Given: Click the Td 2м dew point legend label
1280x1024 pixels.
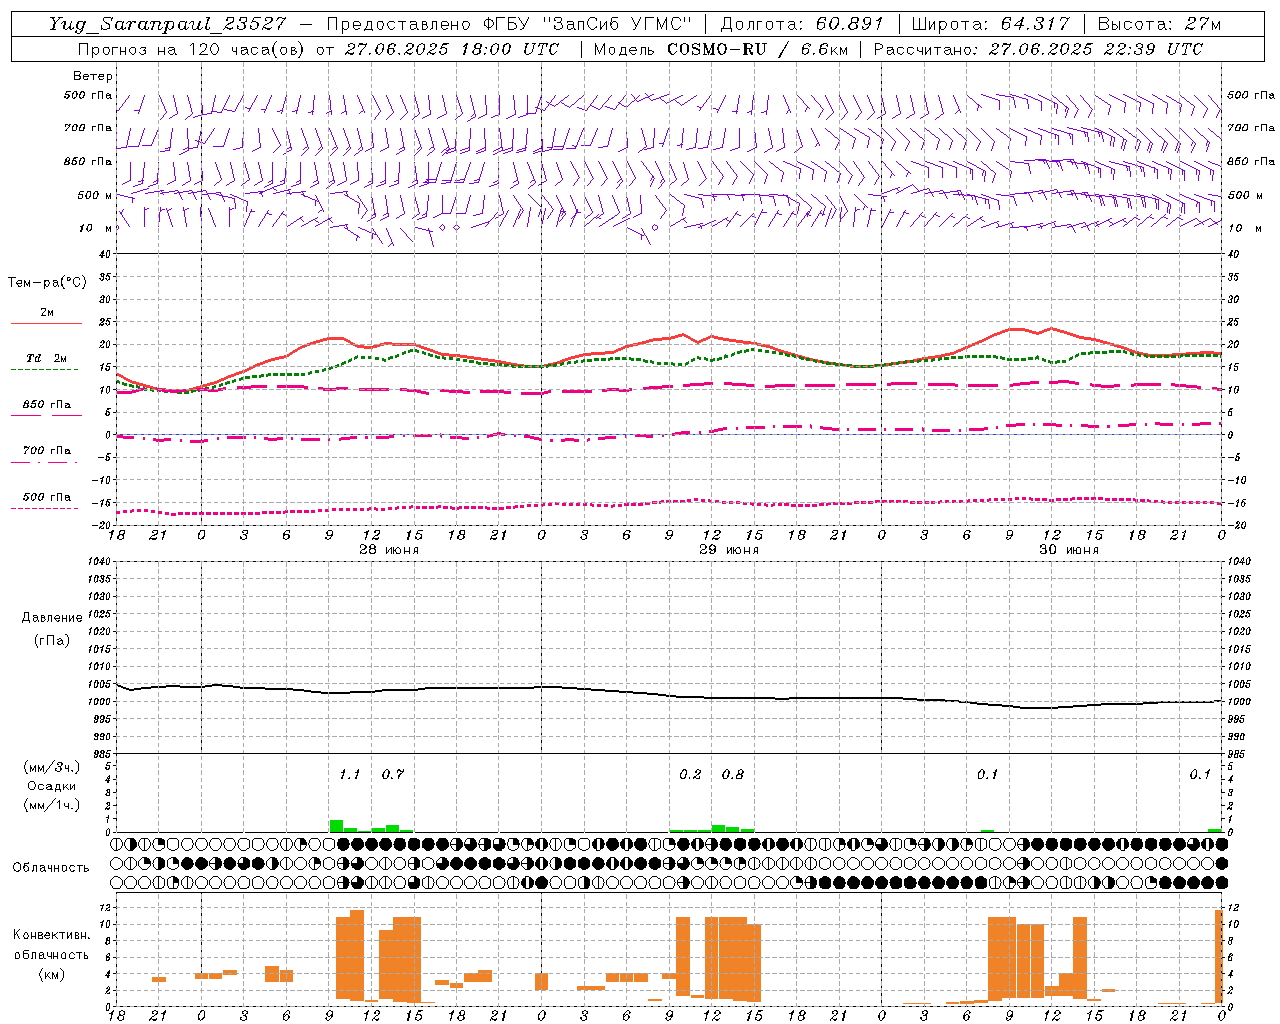Looking at the screenshot, I should 46,358.
